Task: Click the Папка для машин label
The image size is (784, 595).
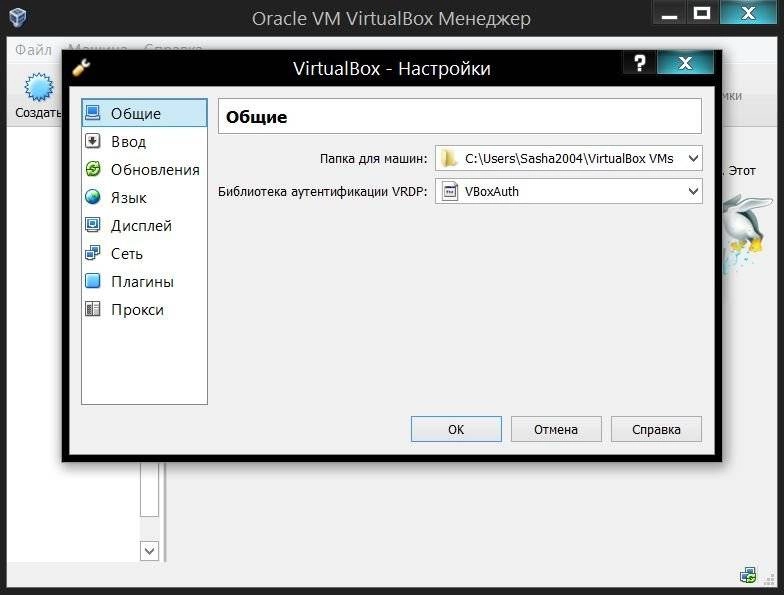Action: coord(374,158)
